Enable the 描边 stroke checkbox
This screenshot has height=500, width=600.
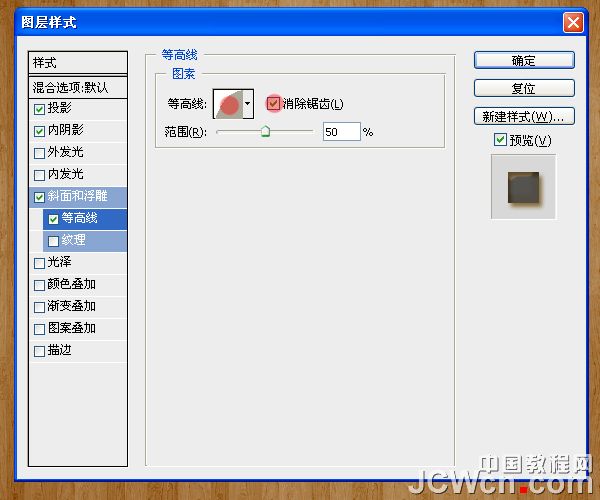[x=39, y=351]
